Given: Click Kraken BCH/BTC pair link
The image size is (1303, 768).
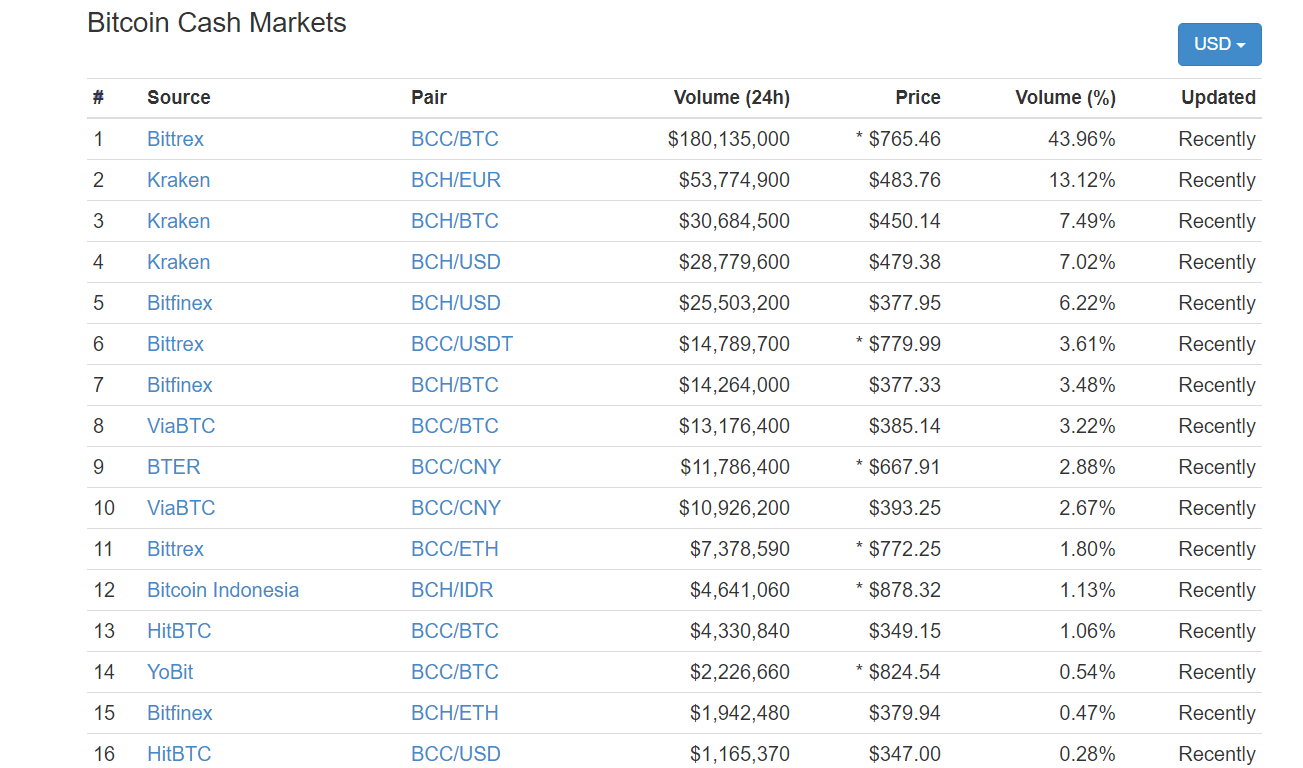Looking at the screenshot, I should (x=454, y=221).
